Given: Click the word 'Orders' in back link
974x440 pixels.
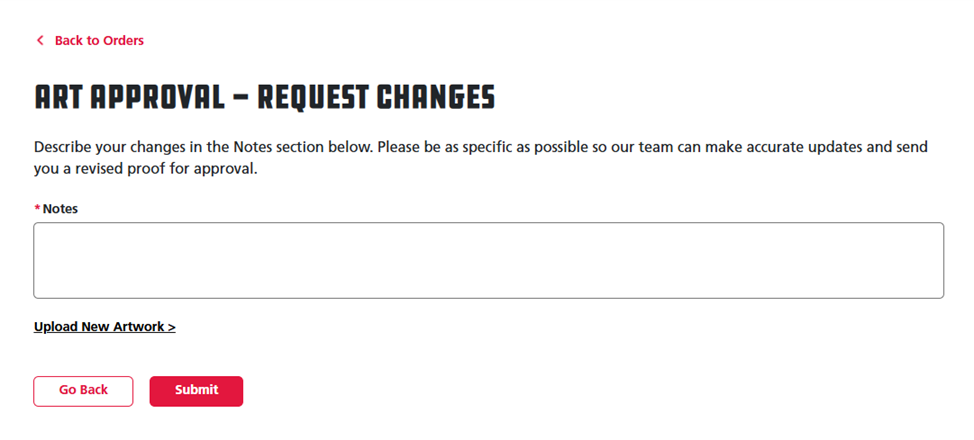Looking at the screenshot, I should coord(123,41).
